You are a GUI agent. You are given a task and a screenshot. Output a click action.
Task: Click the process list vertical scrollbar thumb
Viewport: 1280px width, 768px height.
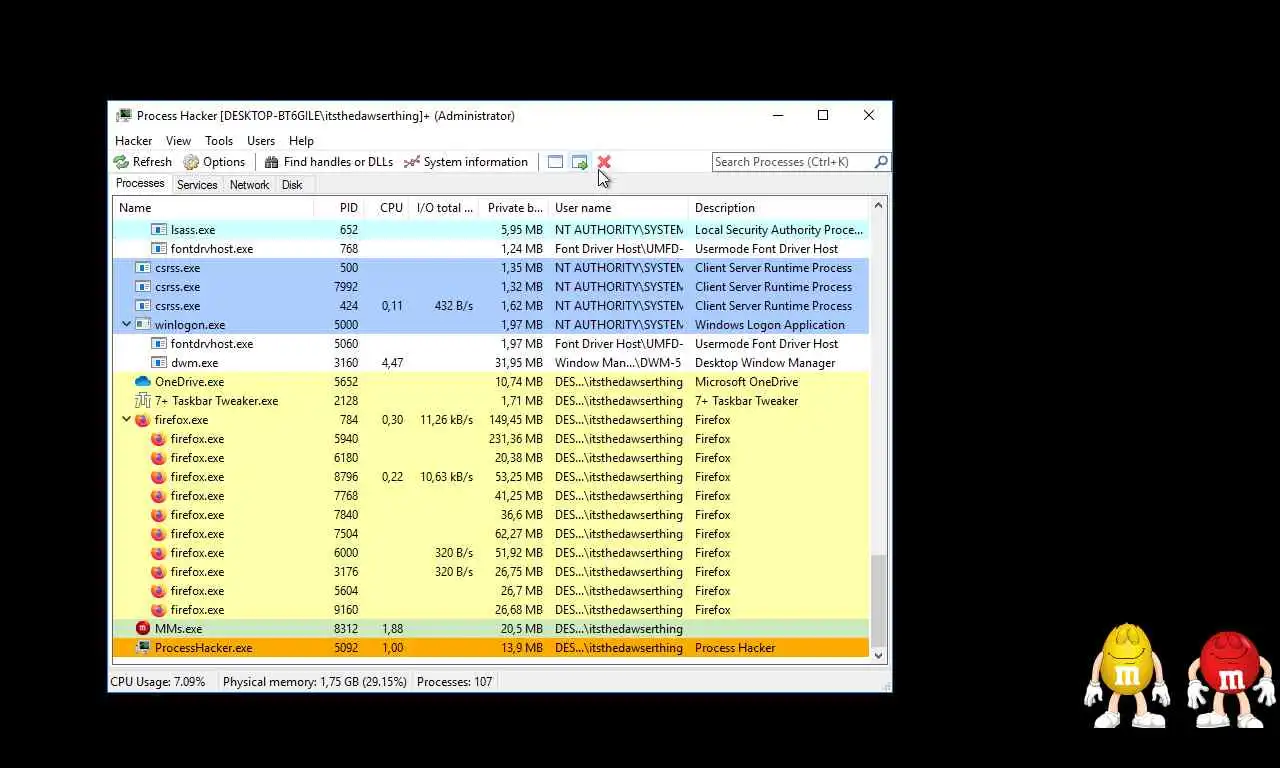point(878,601)
